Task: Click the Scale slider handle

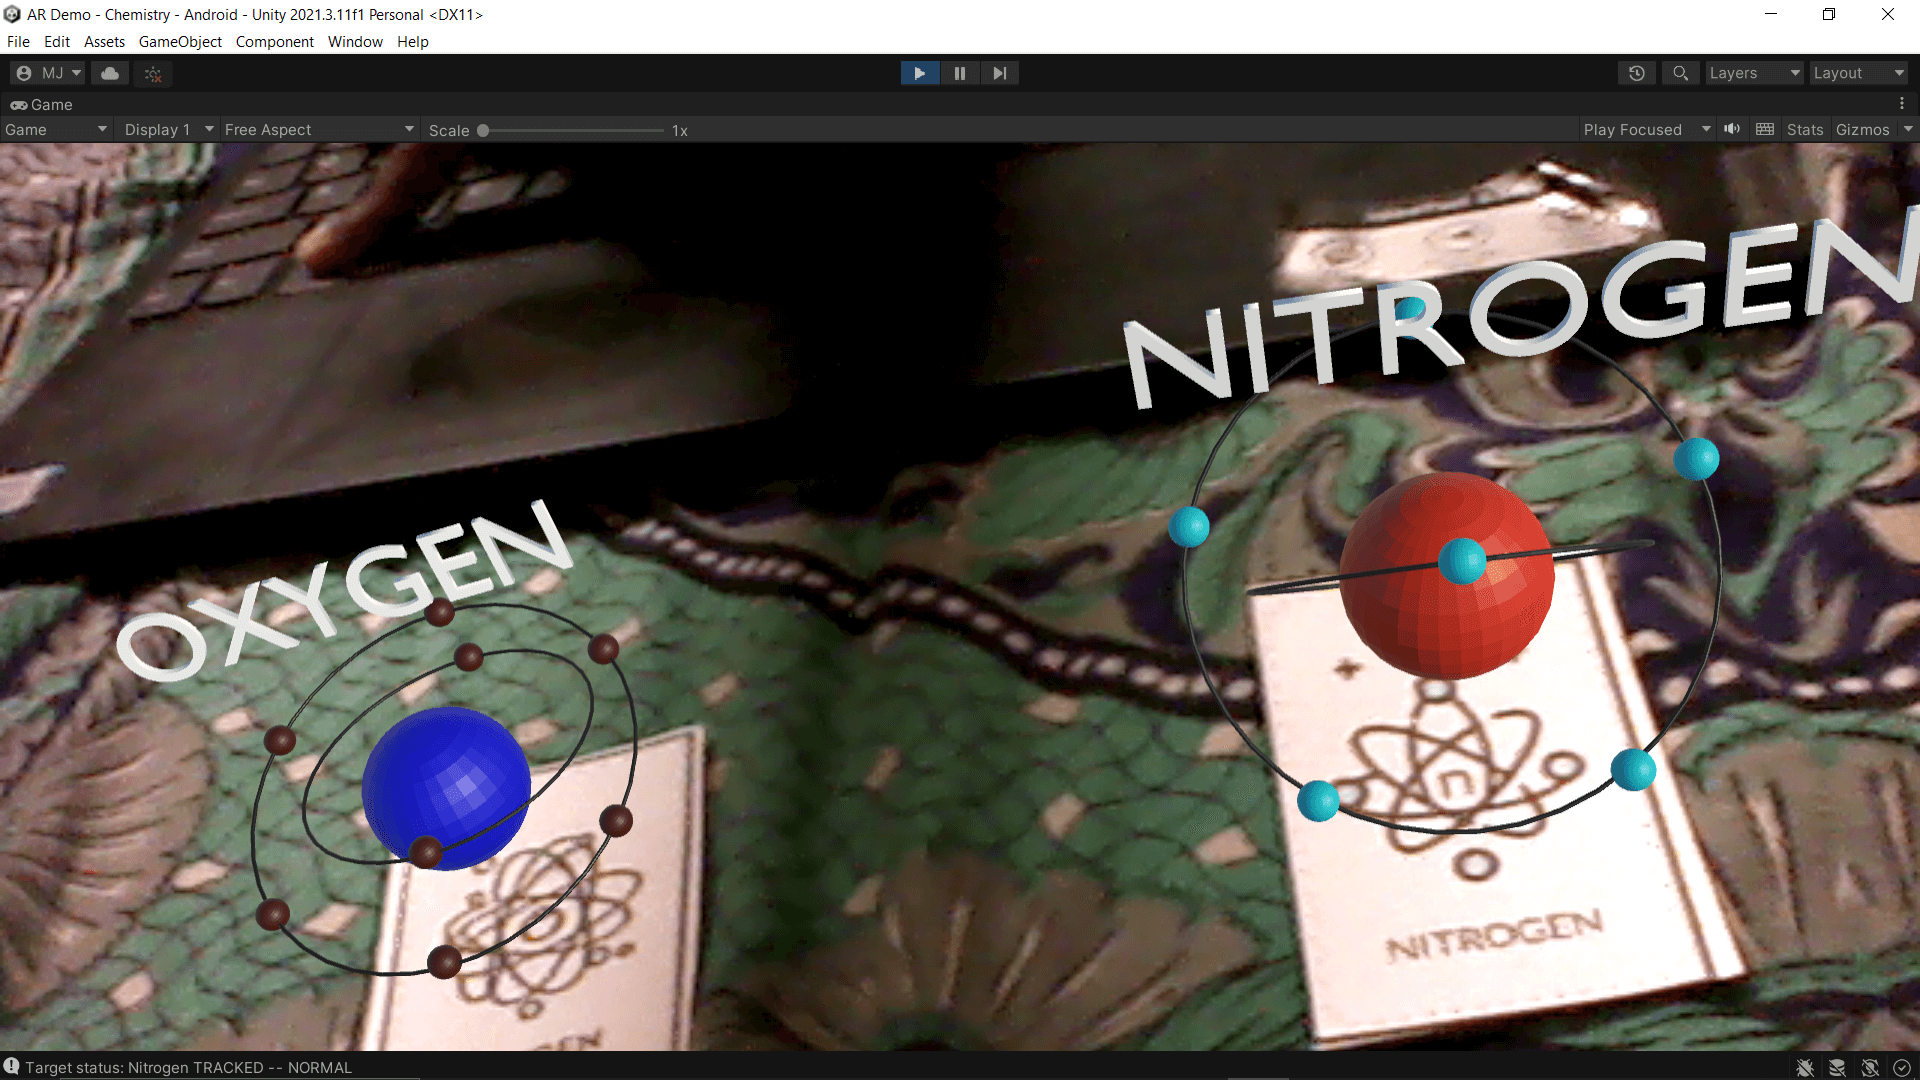Action: (x=483, y=130)
